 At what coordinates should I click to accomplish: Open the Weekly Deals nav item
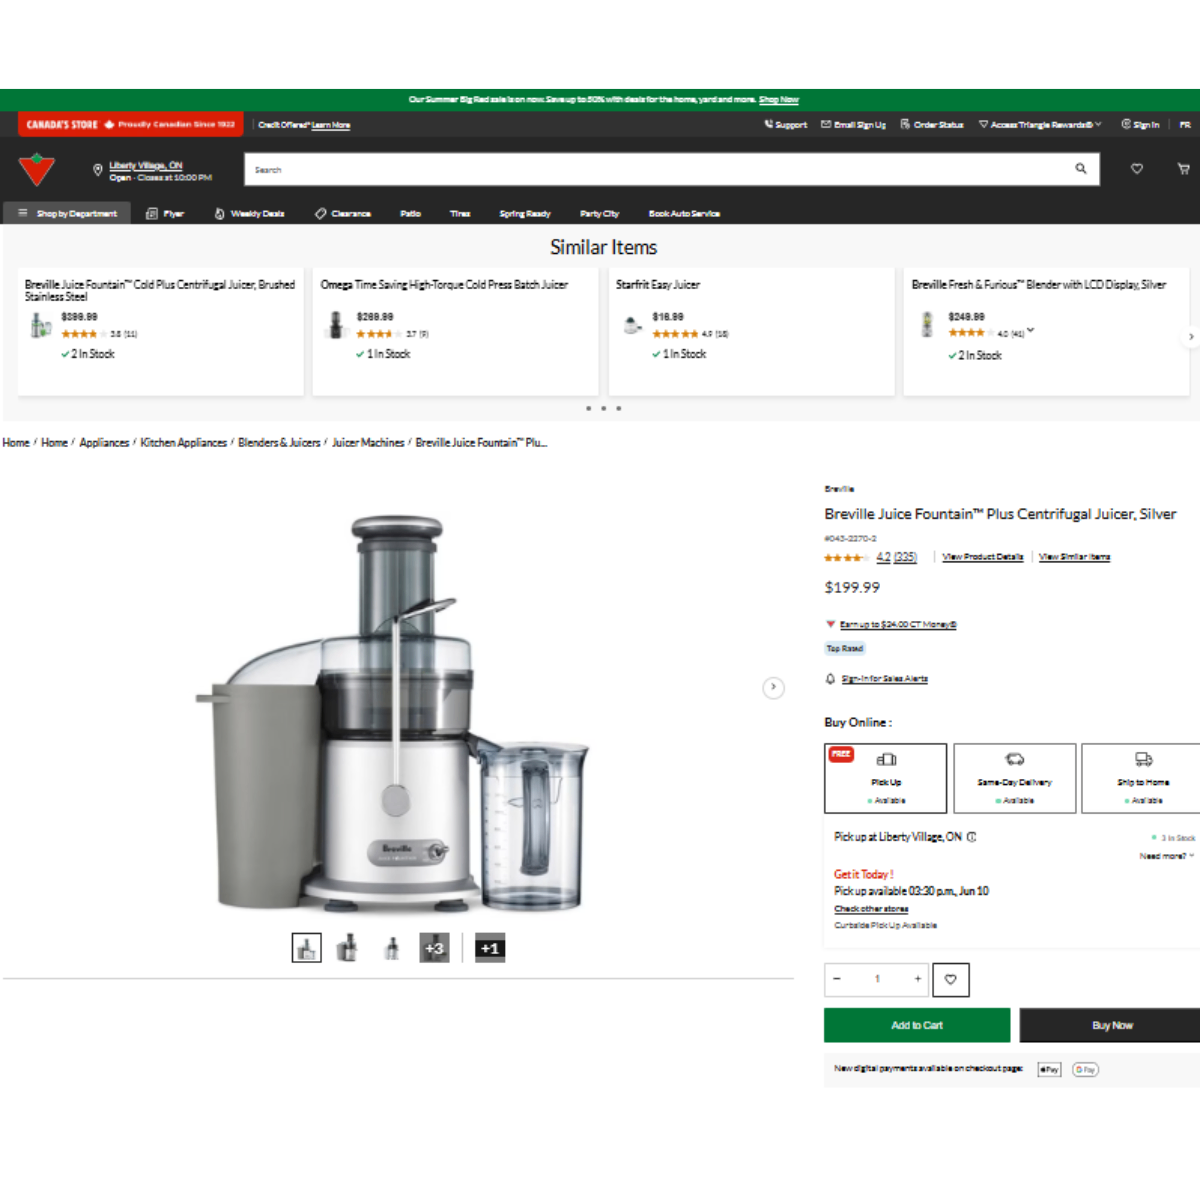point(249,214)
